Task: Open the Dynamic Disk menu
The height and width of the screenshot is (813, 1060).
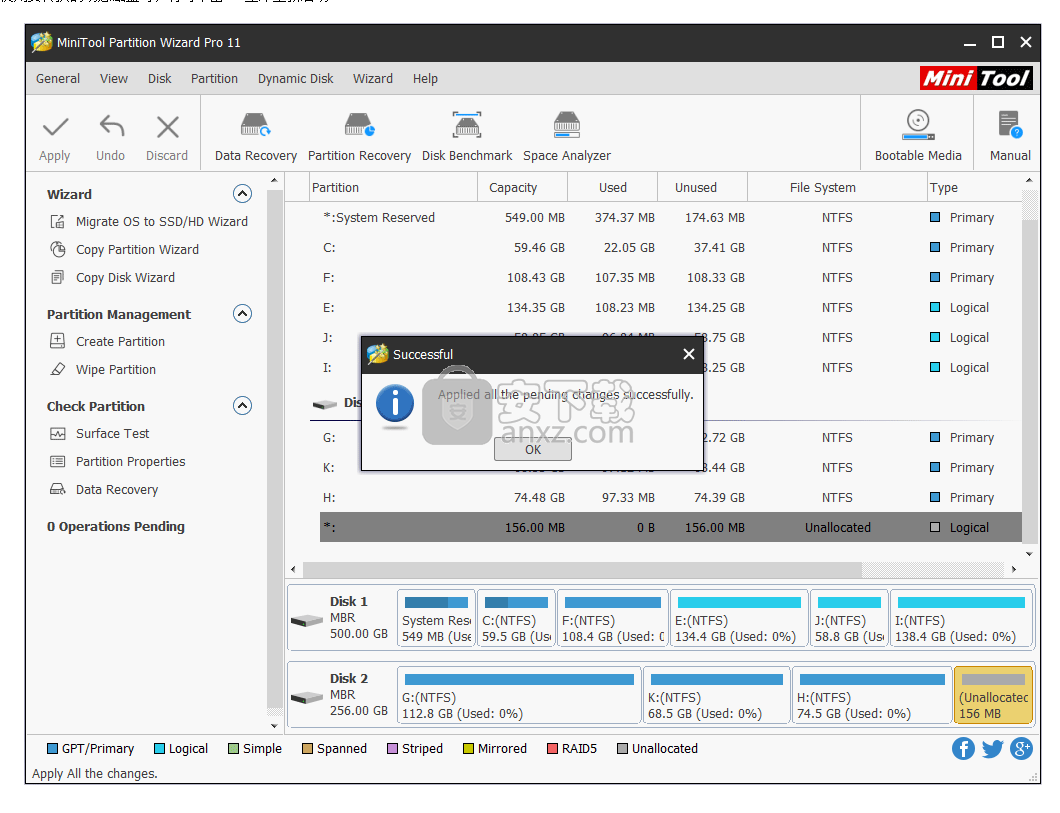Action: tap(295, 78)
